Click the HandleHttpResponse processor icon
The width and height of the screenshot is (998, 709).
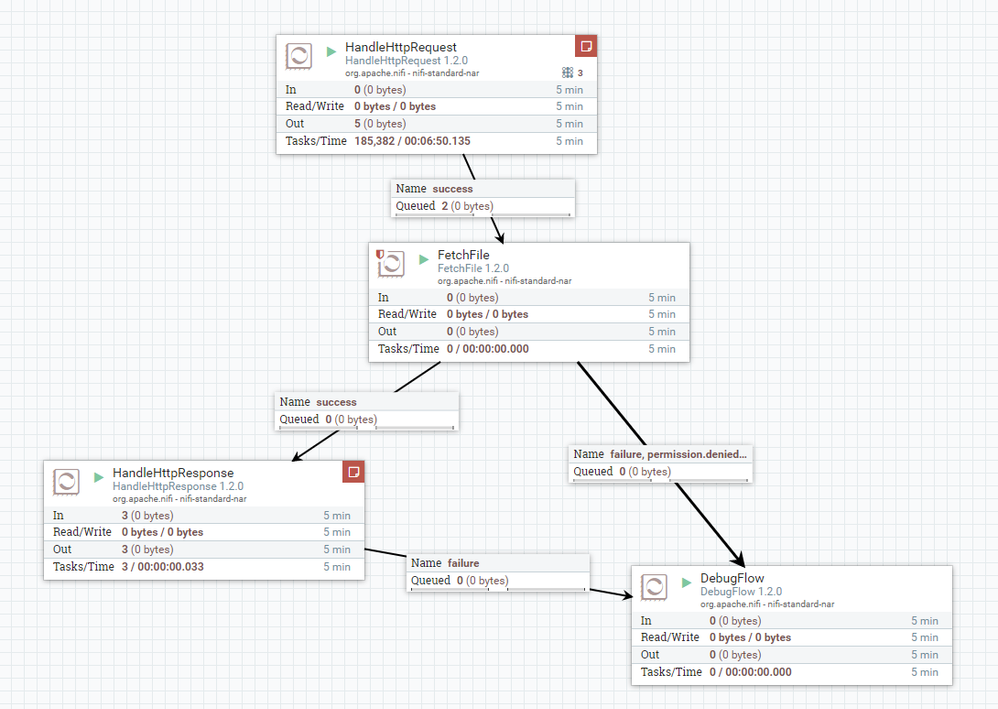[64, 482]
